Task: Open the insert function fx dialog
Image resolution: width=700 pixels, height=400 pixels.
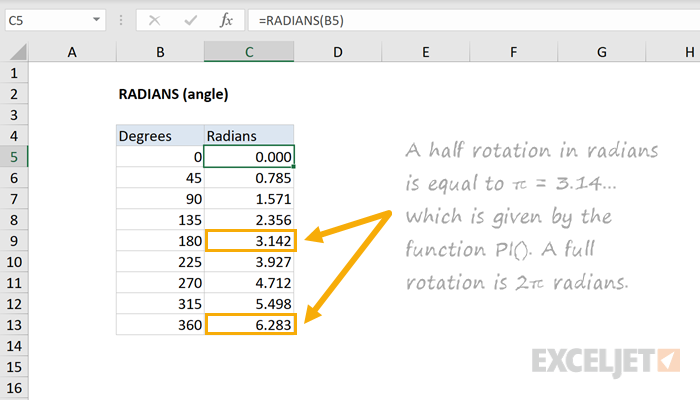Action: click(226, 19)
